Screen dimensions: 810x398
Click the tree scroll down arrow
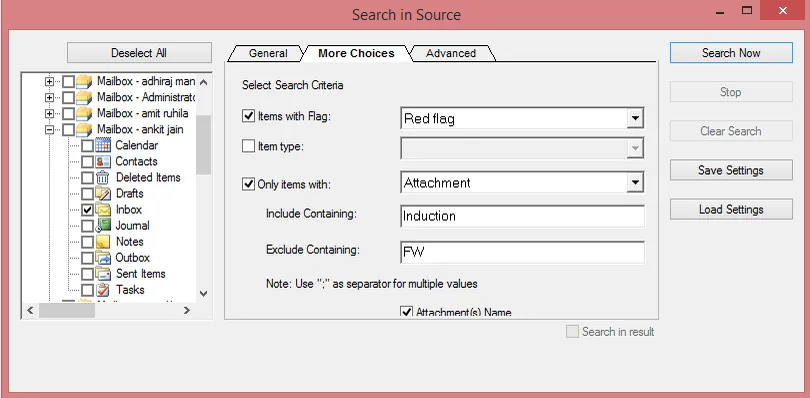click(204, 294)
